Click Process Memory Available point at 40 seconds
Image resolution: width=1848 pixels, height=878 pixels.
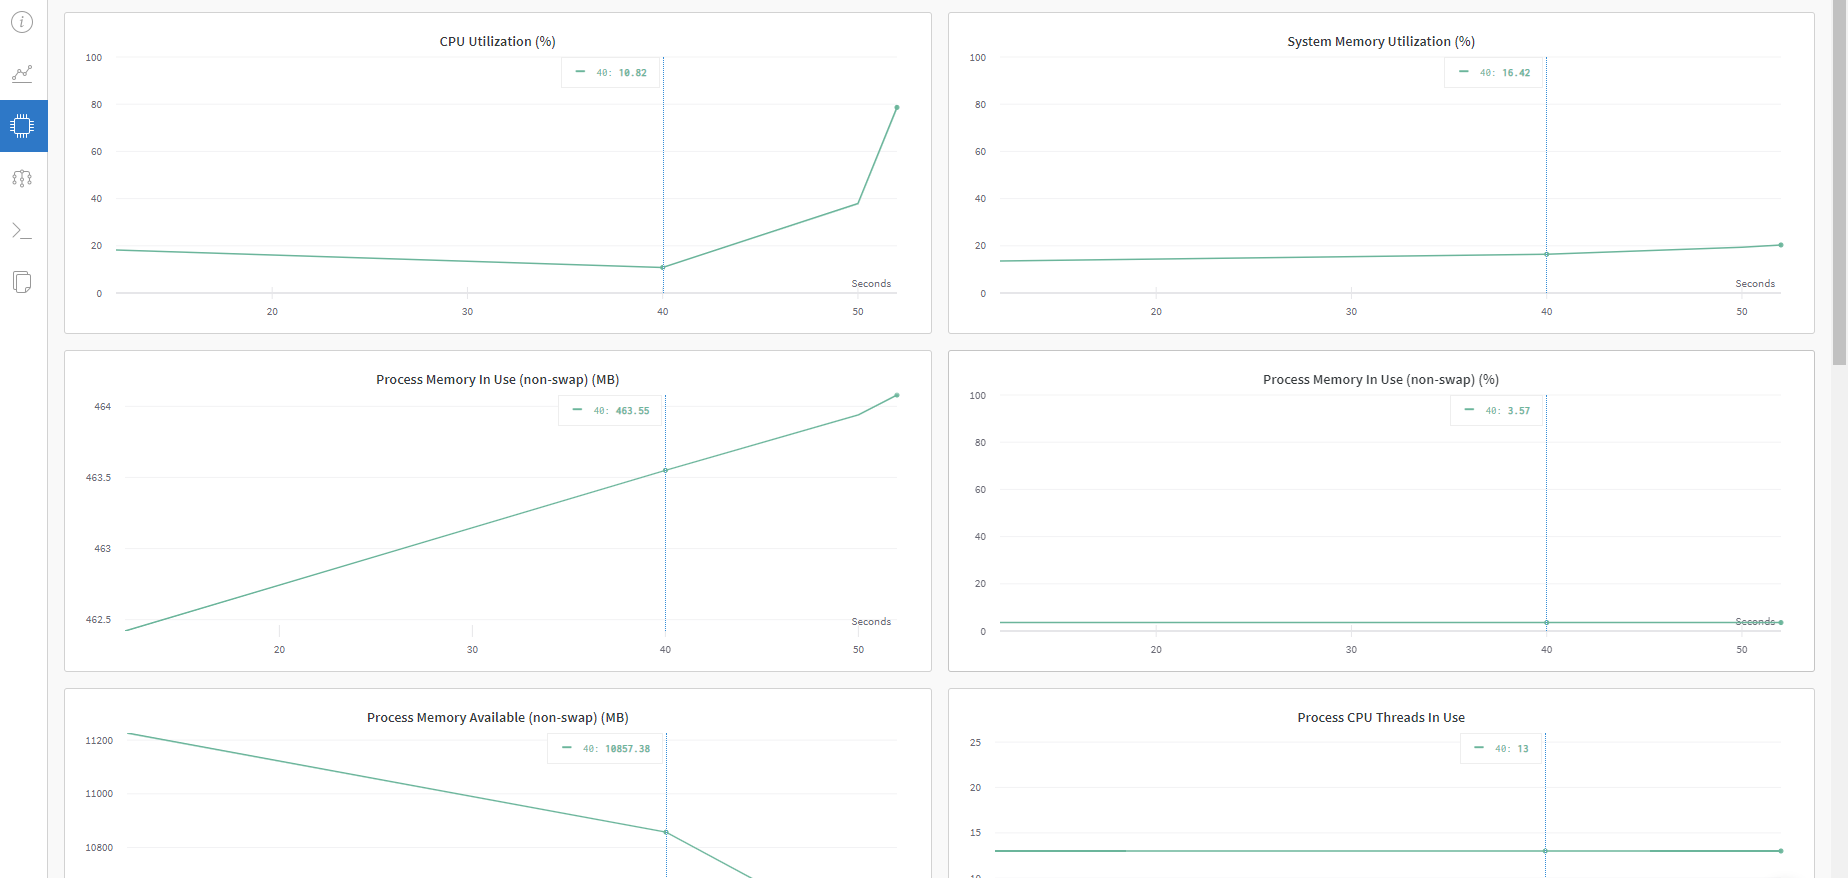[666, 832]
